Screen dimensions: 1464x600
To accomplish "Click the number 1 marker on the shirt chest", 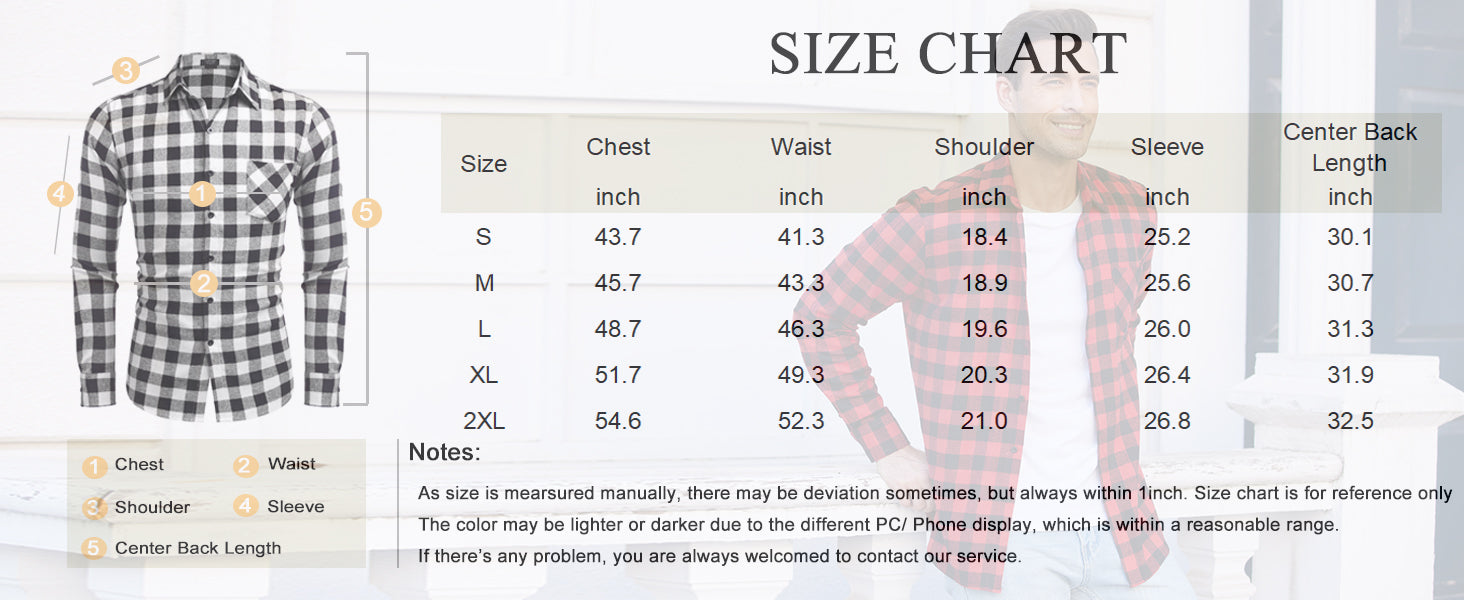I will (x=203, y=194).
